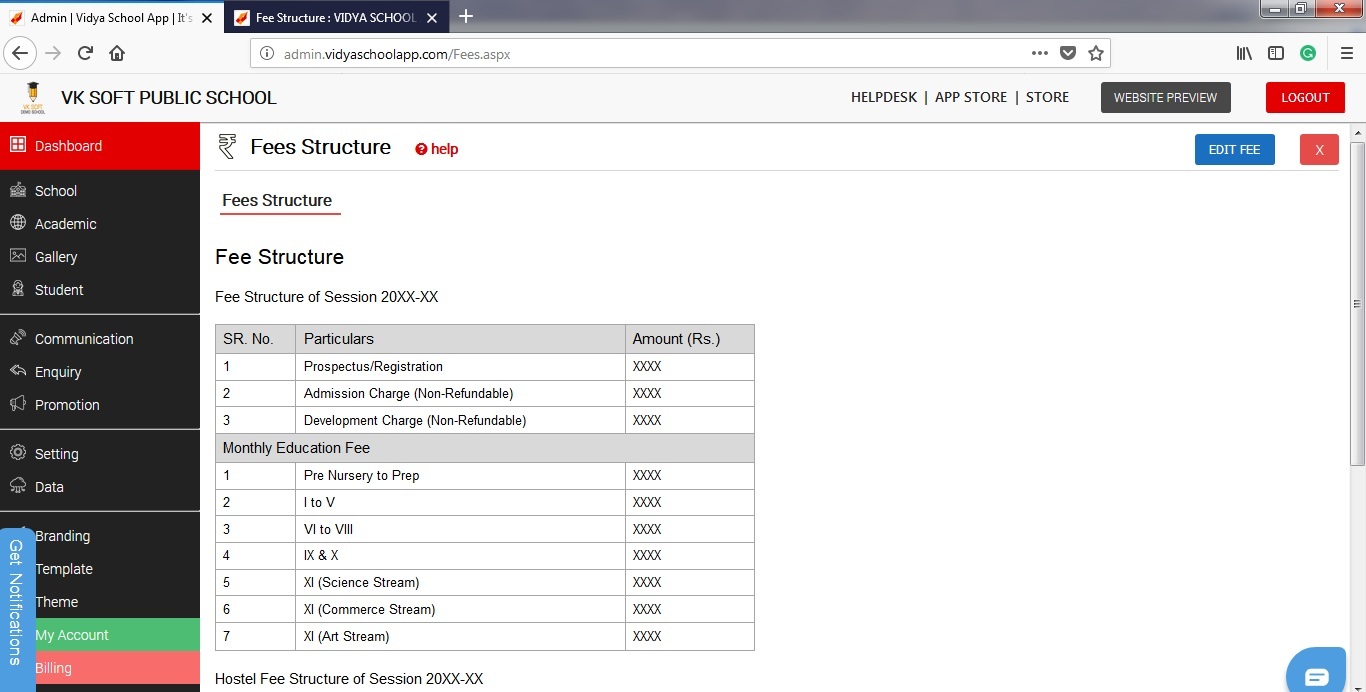The image size is (1366, 692).
Task: Open the School sidebar menu
Action: click(x=100, y=190)
